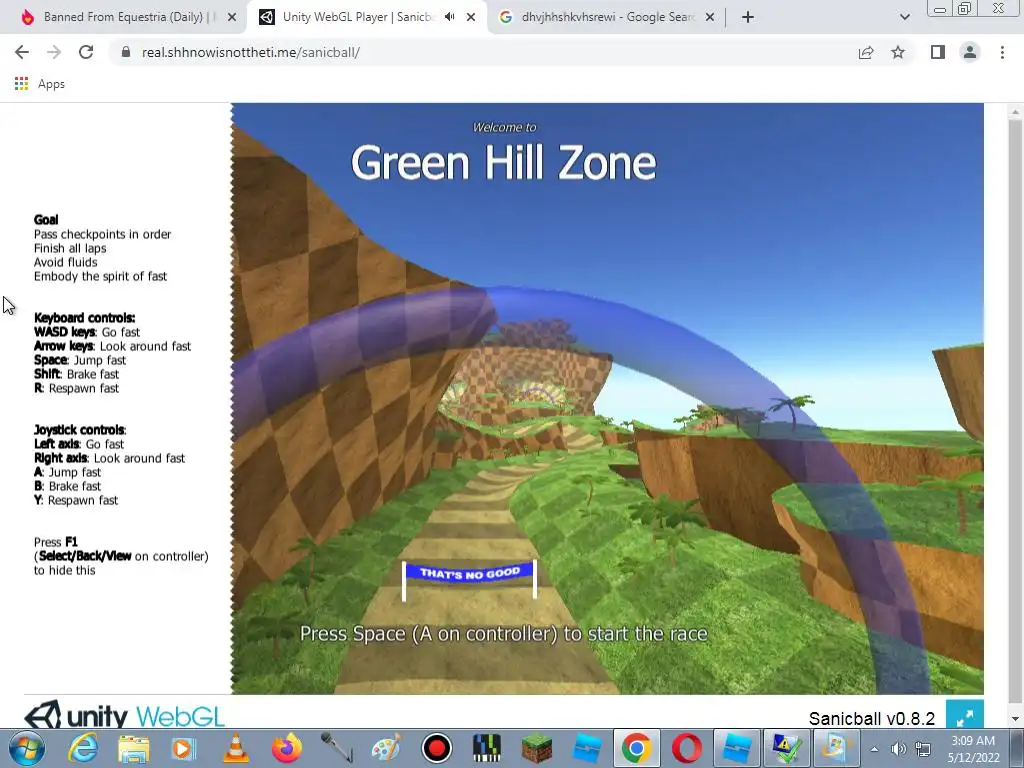Expand the tab search dropdown
The height and width of the screenshot is (768, 1024).
click(x=904, y=17)
